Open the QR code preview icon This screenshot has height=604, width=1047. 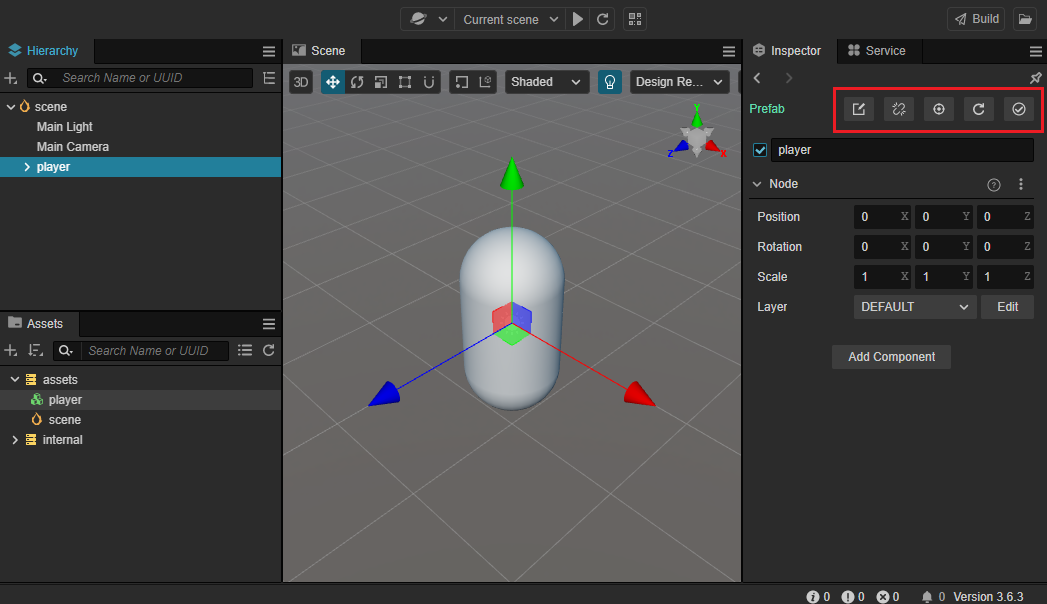[x=634, y=19]
